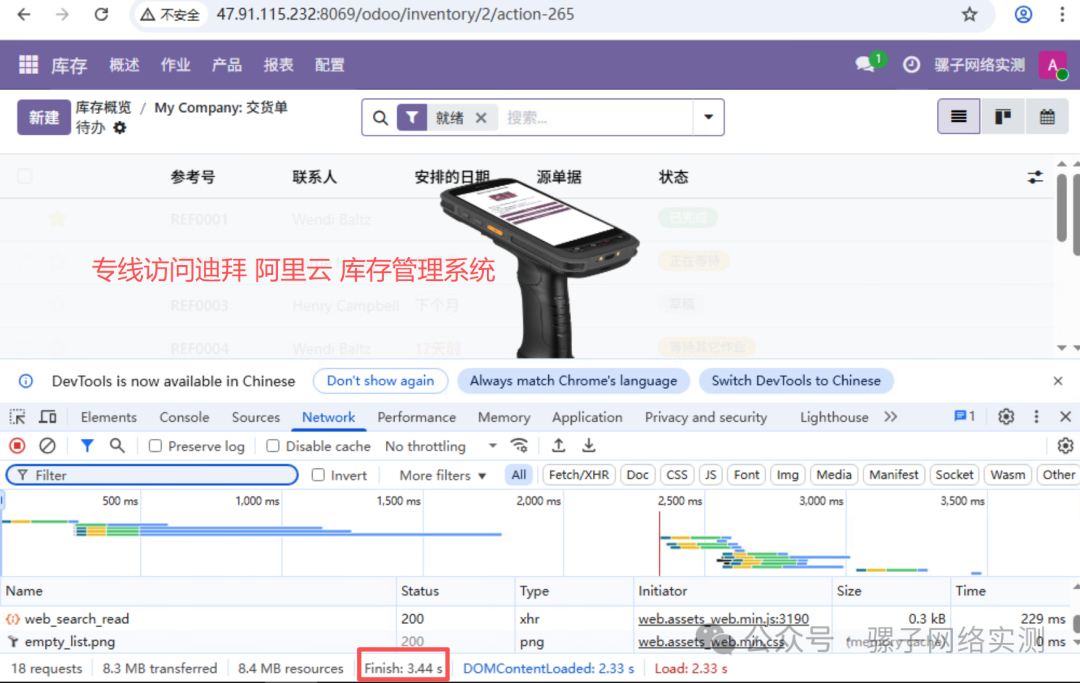Switch the delivery list to Kanban view
Image resolution: width=1080 pixels, height=683 pixels.
1003,116
